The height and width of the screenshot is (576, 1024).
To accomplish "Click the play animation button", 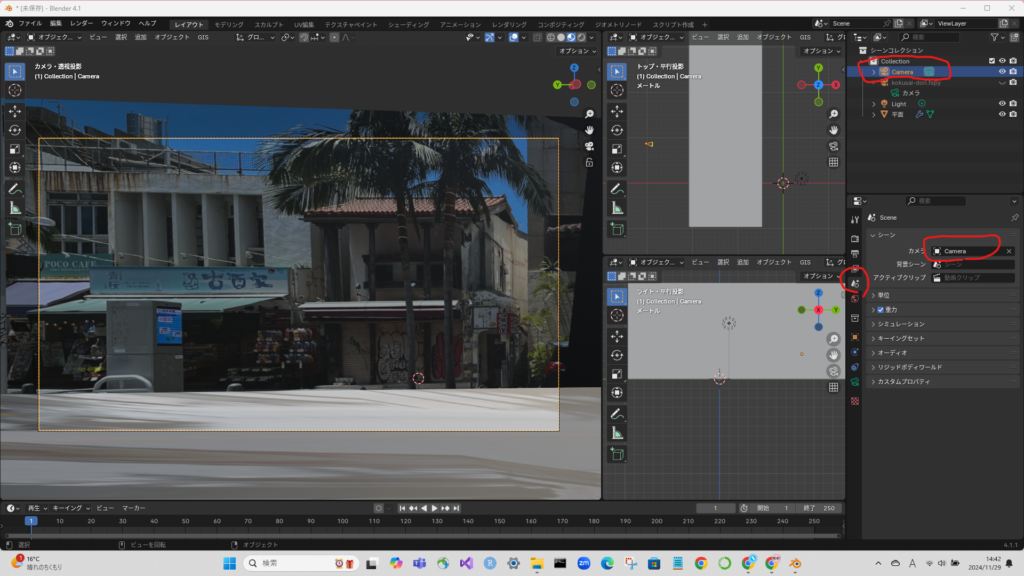I will pyautogui.click(x=433, y=508).
